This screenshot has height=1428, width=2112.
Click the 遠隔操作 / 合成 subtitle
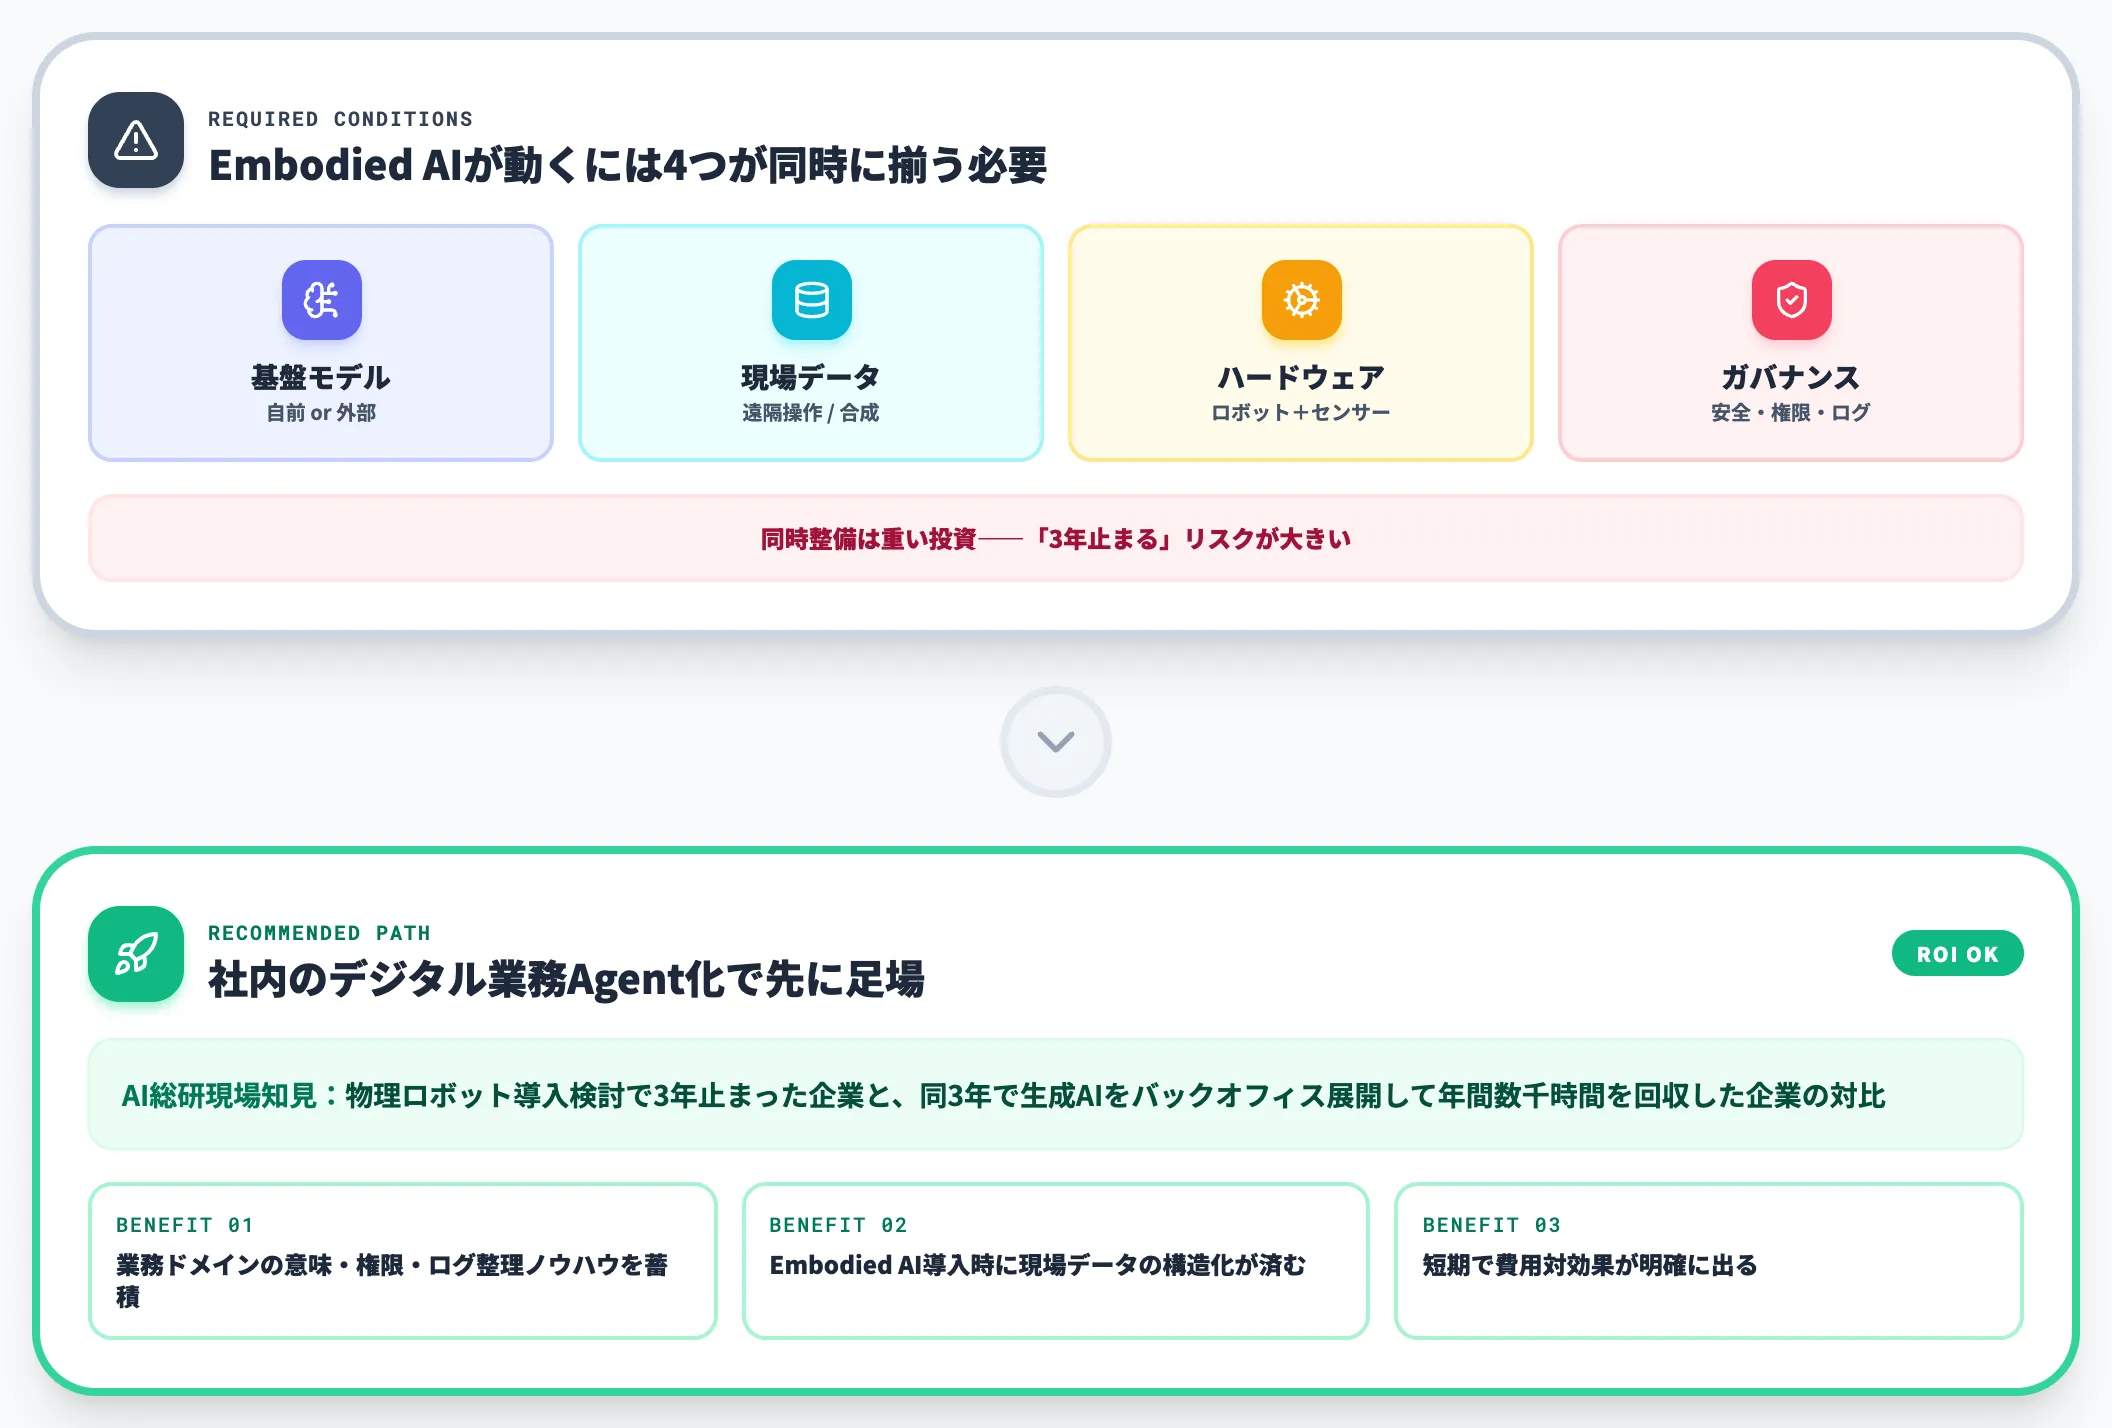coord(811,413)
